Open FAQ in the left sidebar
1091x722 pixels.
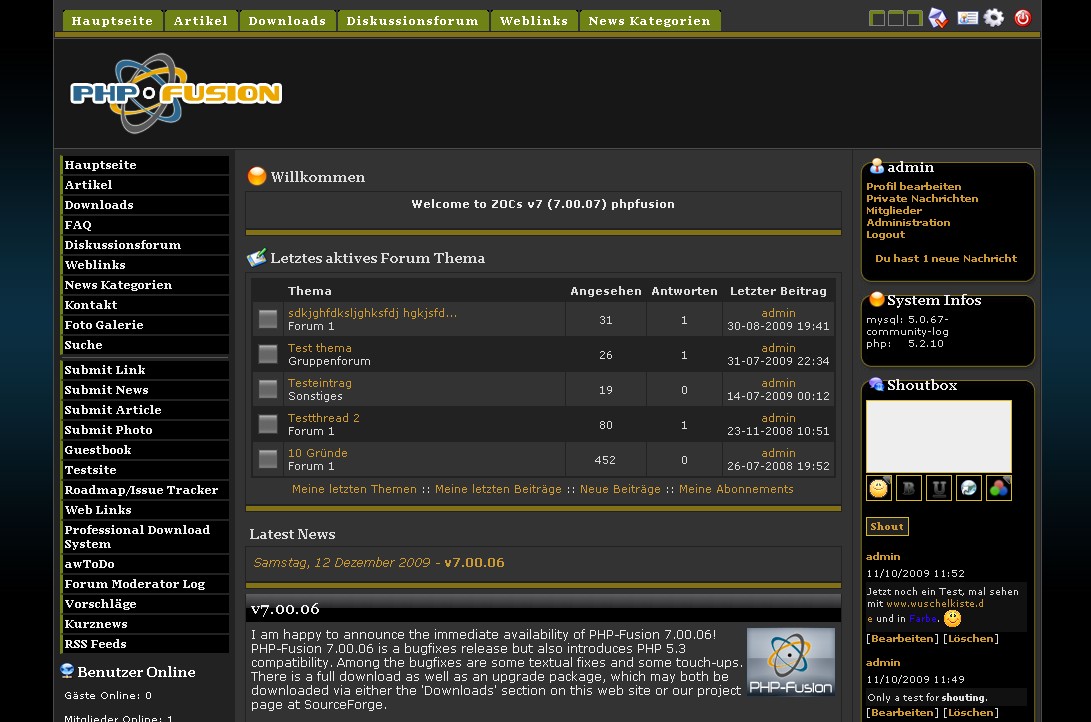click(x=145, y=225)
